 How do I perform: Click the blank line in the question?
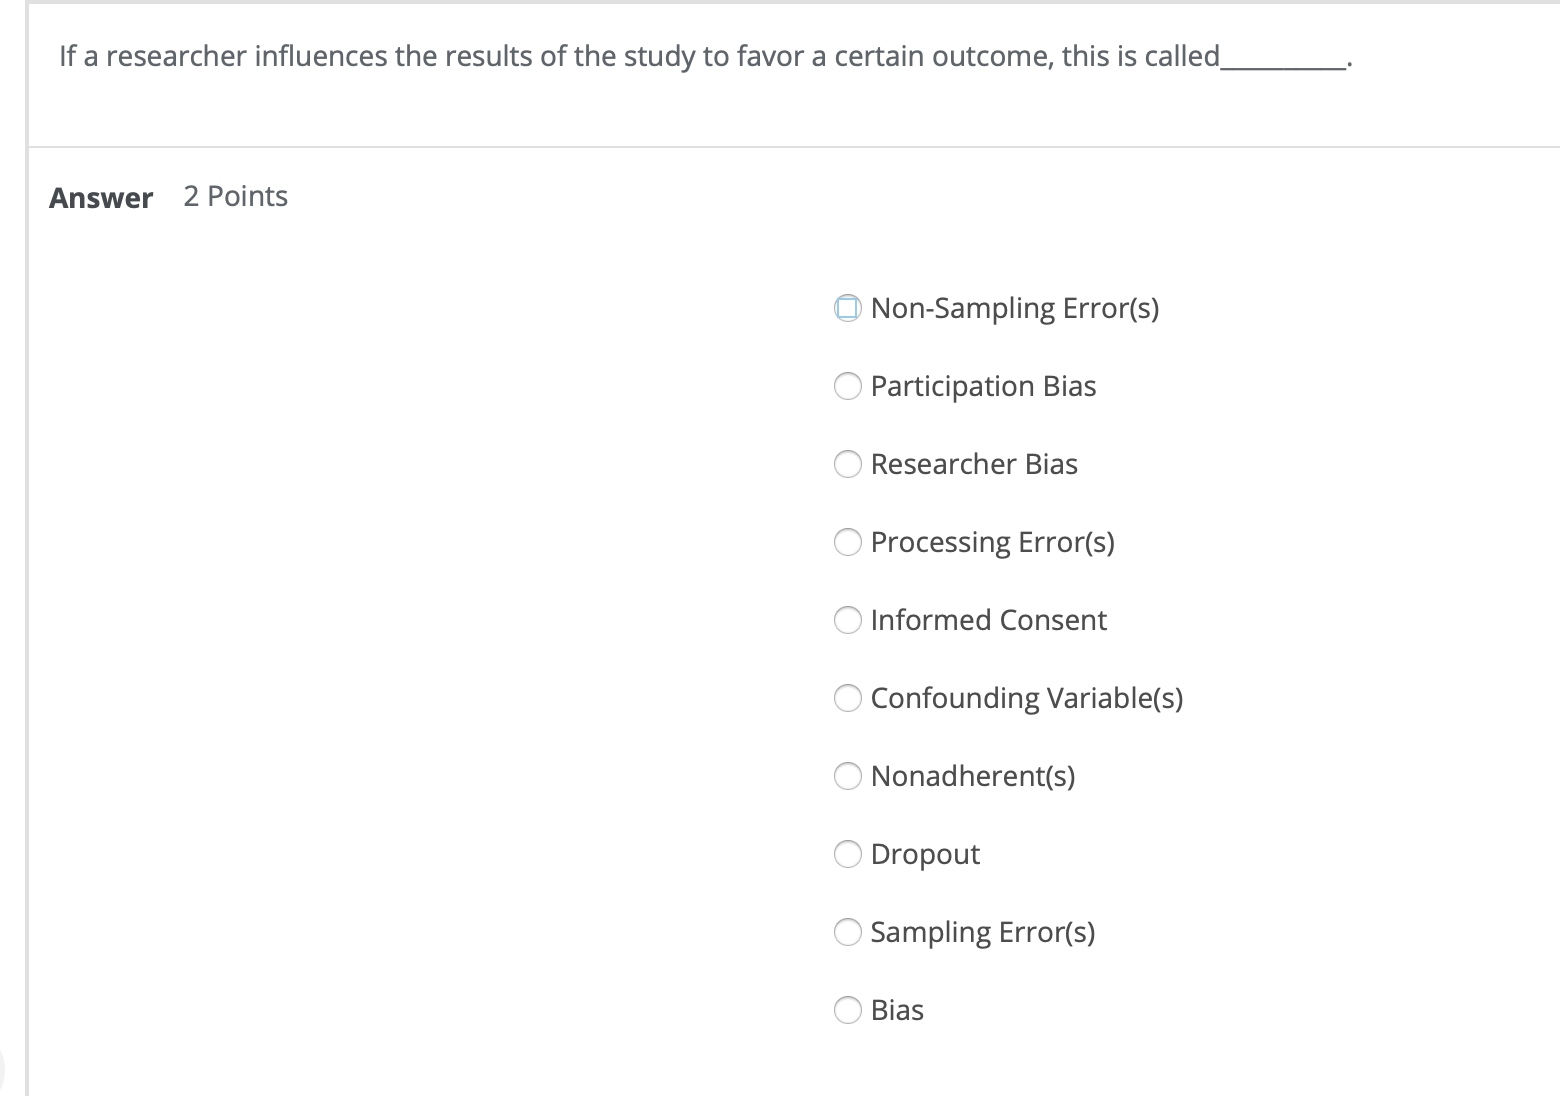click(1283, 62)
